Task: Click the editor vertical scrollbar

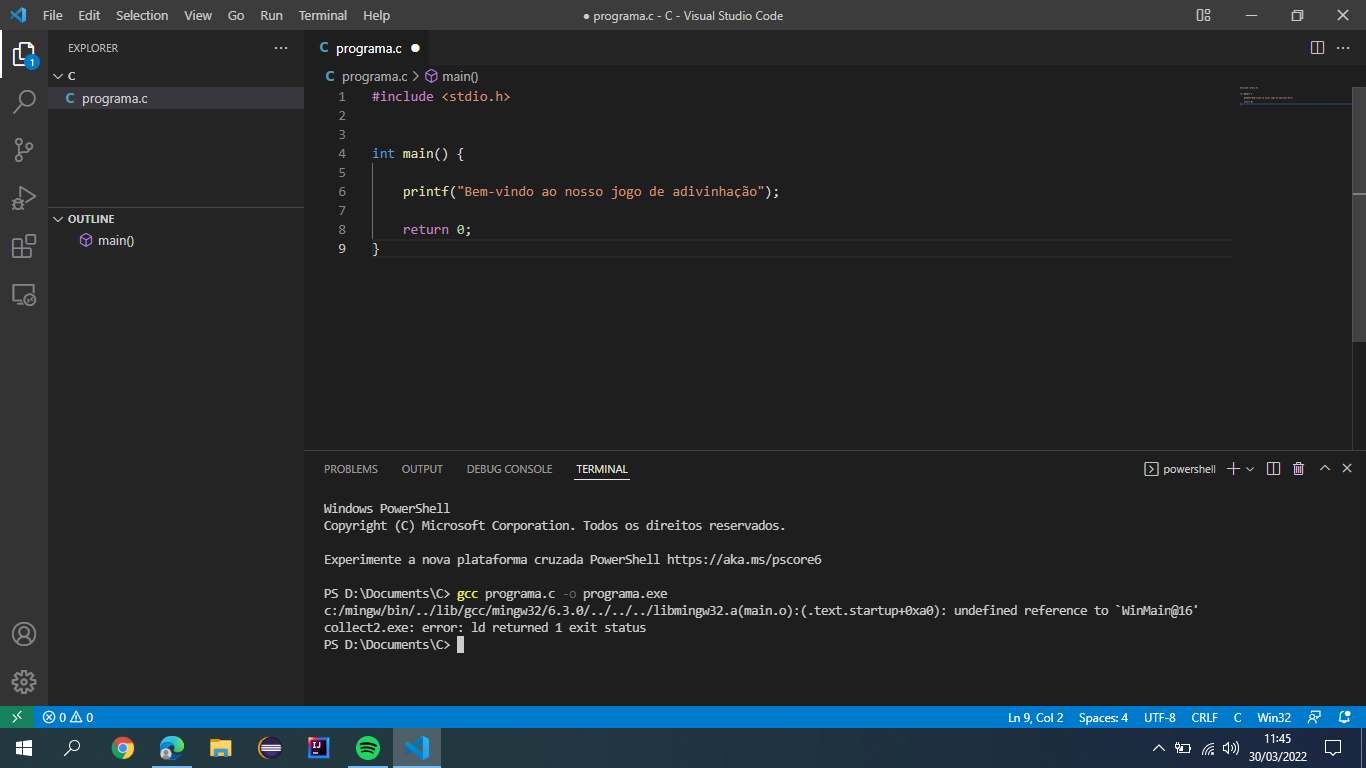Action: pos(1359,215)
